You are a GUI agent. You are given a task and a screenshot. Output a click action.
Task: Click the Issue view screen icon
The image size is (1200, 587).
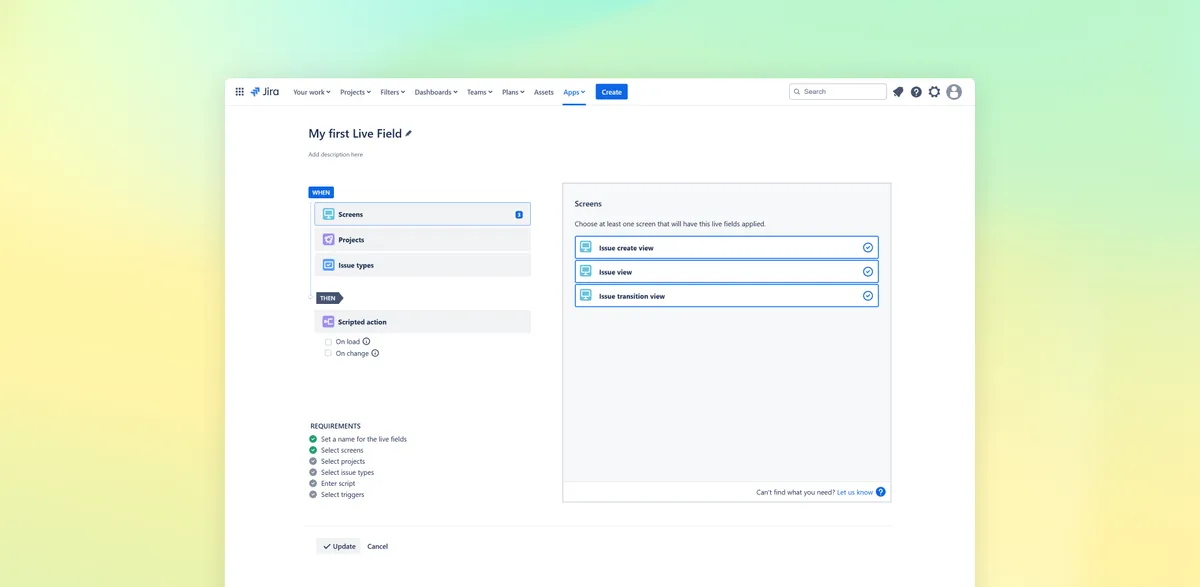pyautogui.click(x=586, y=272)
